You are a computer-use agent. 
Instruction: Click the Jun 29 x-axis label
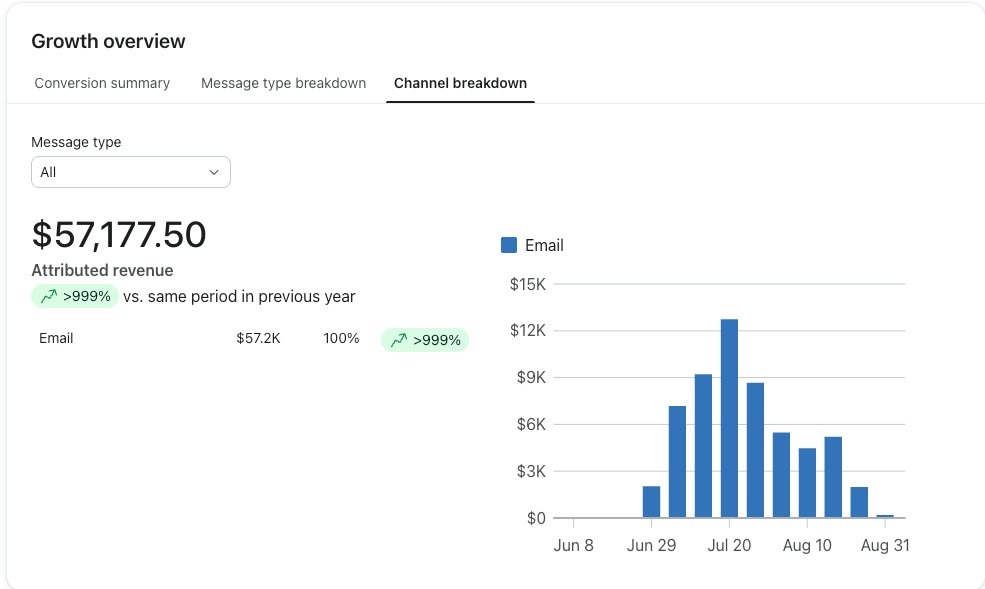pos(651,545)
